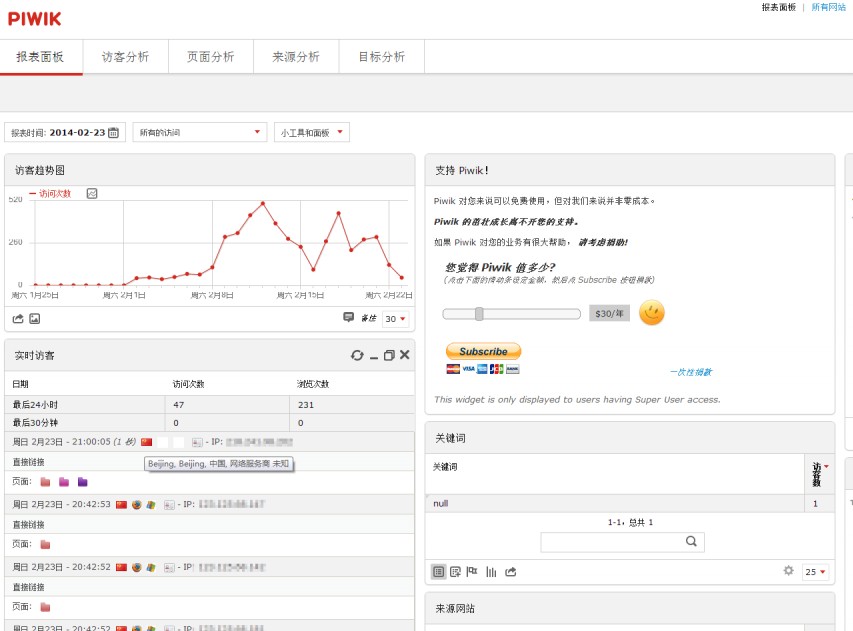Click the purple page folder icon of the 21:00:05 visit

coord(83,482)
